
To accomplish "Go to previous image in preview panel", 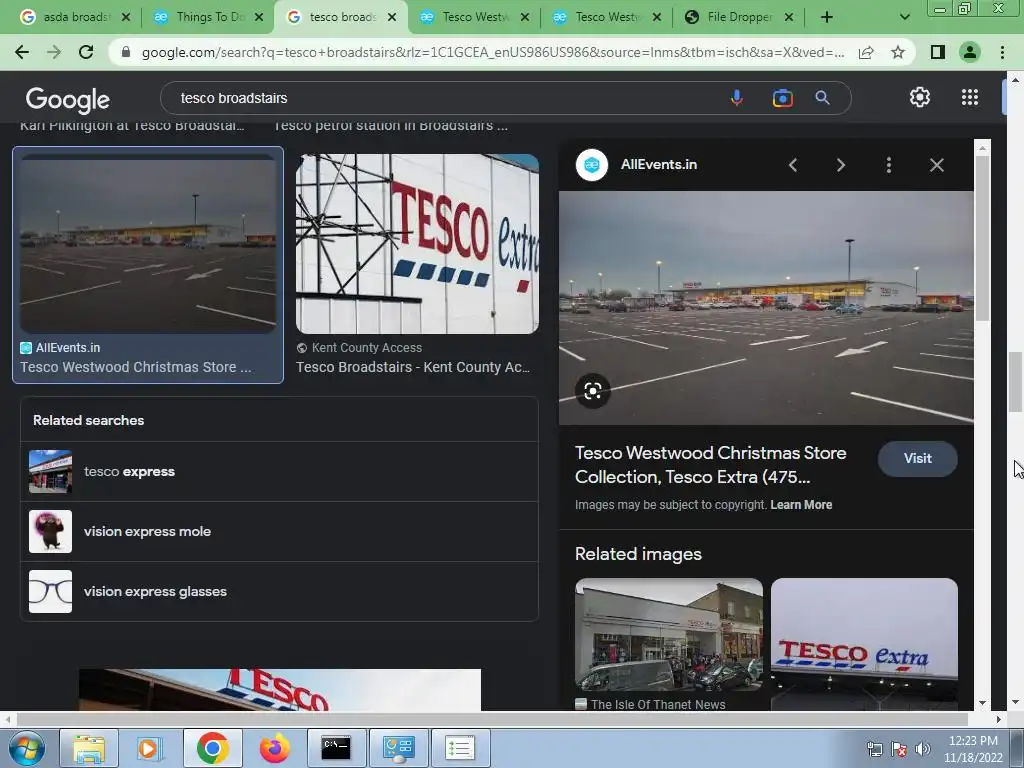I will pos(793,165).
